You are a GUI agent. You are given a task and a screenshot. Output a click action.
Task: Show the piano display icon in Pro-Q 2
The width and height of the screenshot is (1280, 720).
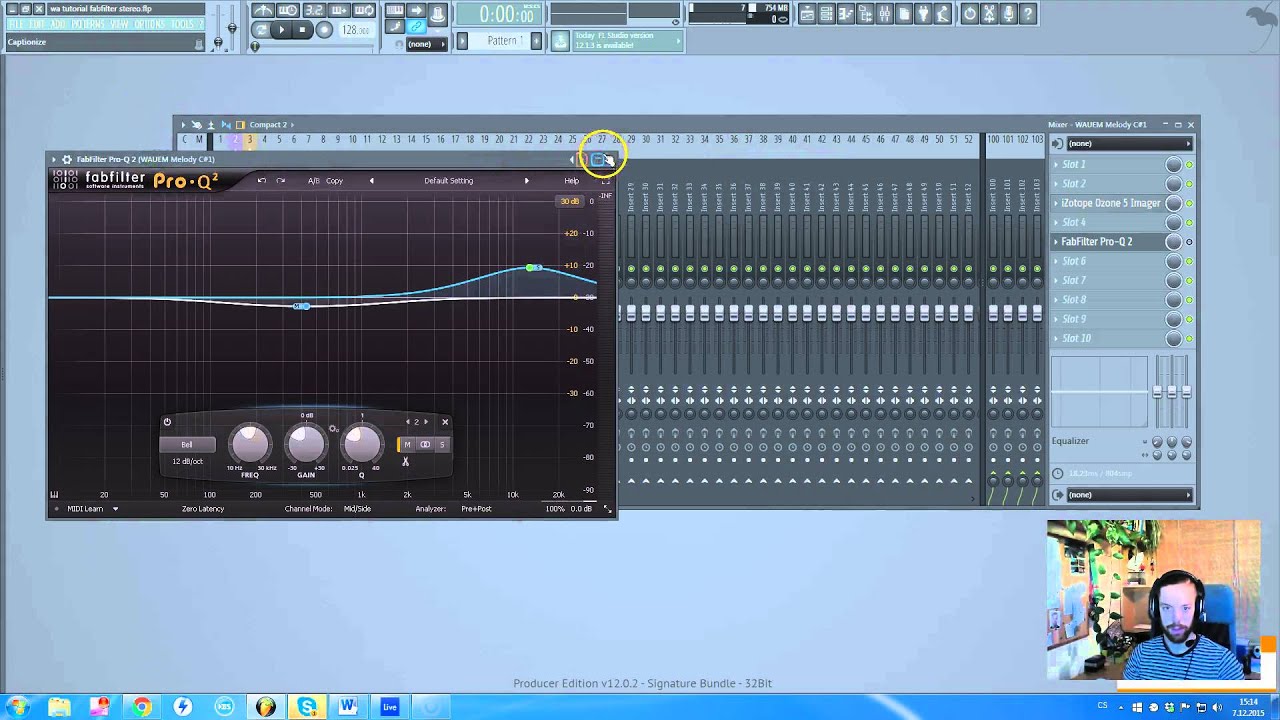click(54, 494)
